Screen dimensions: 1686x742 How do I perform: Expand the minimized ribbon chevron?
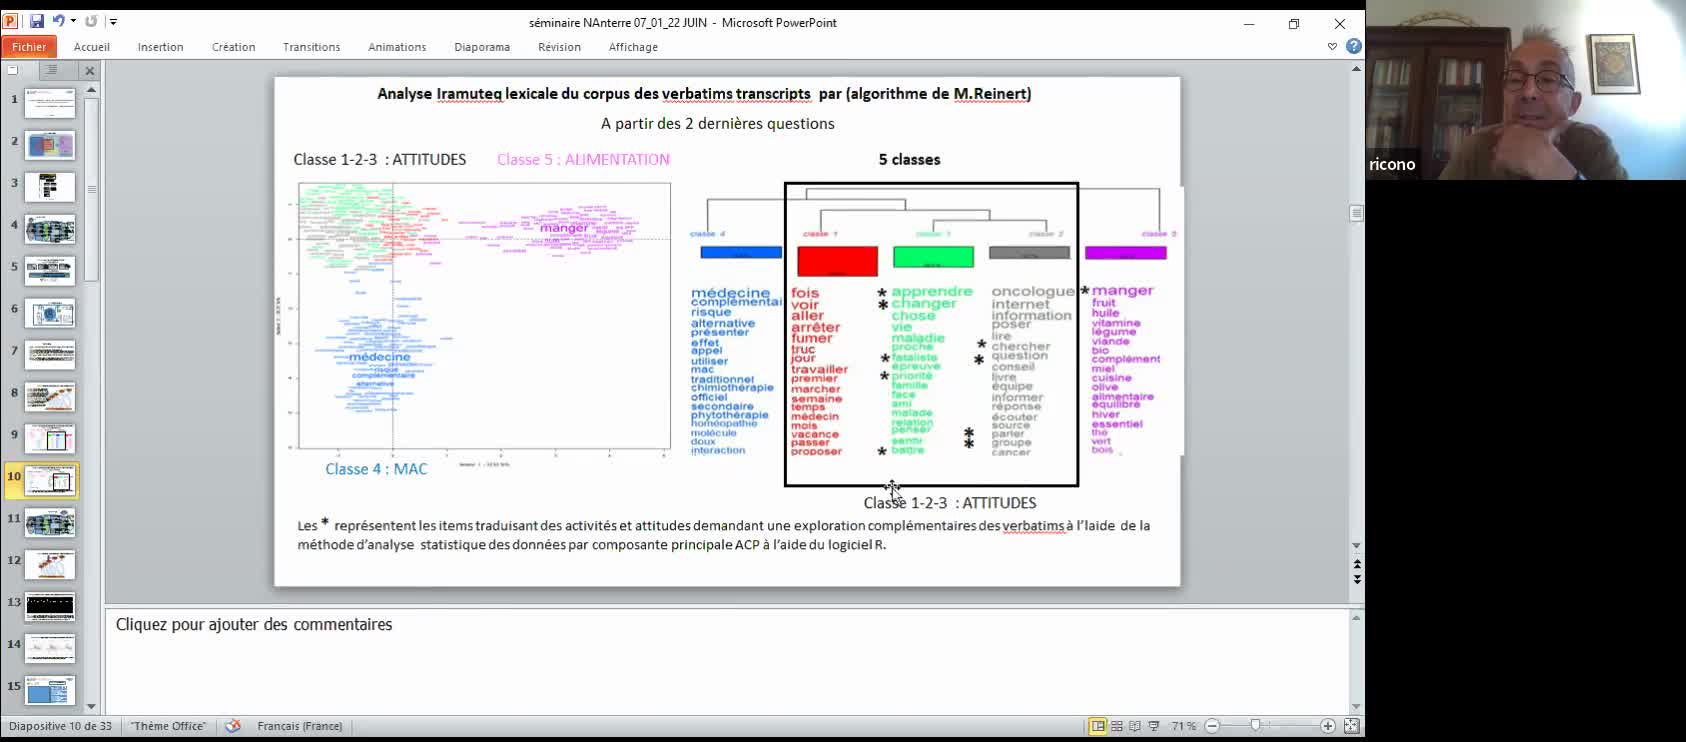click(x=1332, y=47)
